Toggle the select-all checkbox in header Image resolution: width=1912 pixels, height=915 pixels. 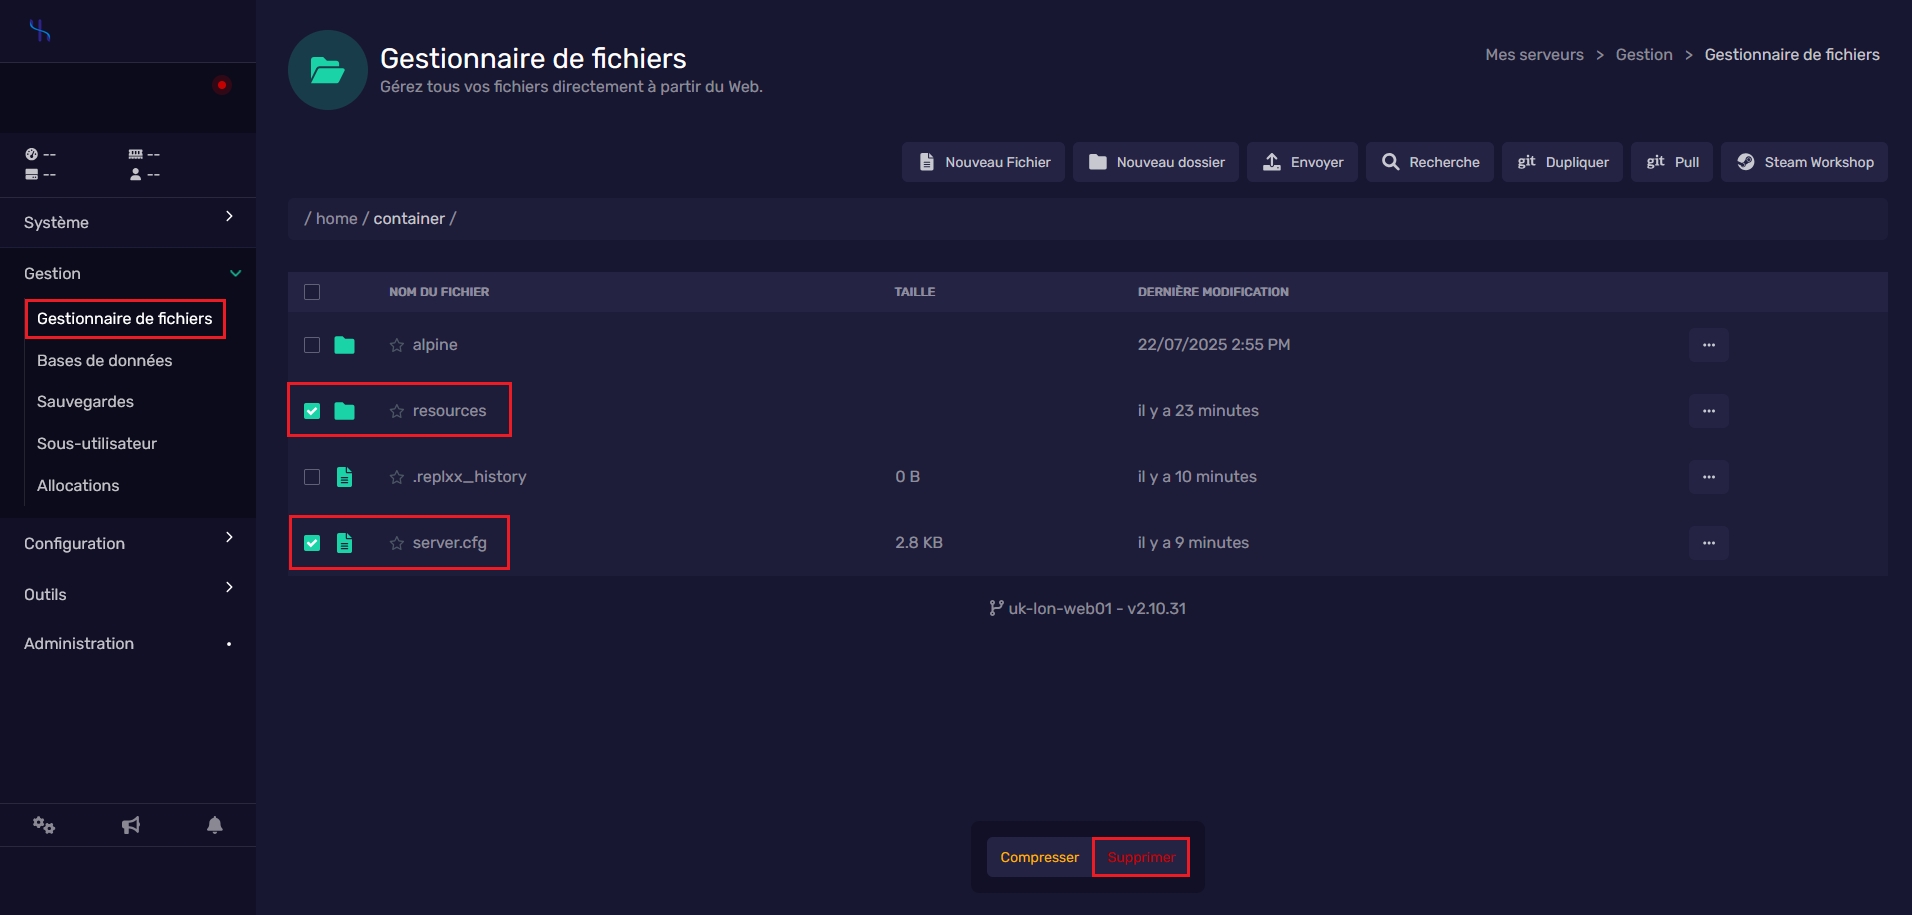(312, 292)
